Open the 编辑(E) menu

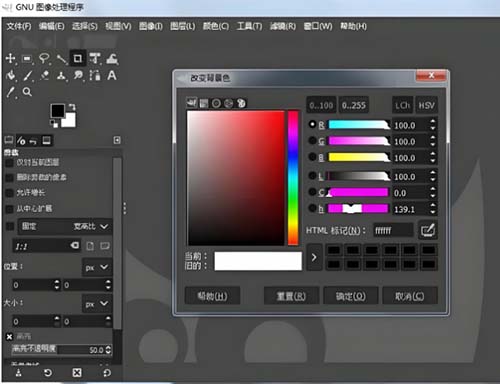(x=51, y=26)
